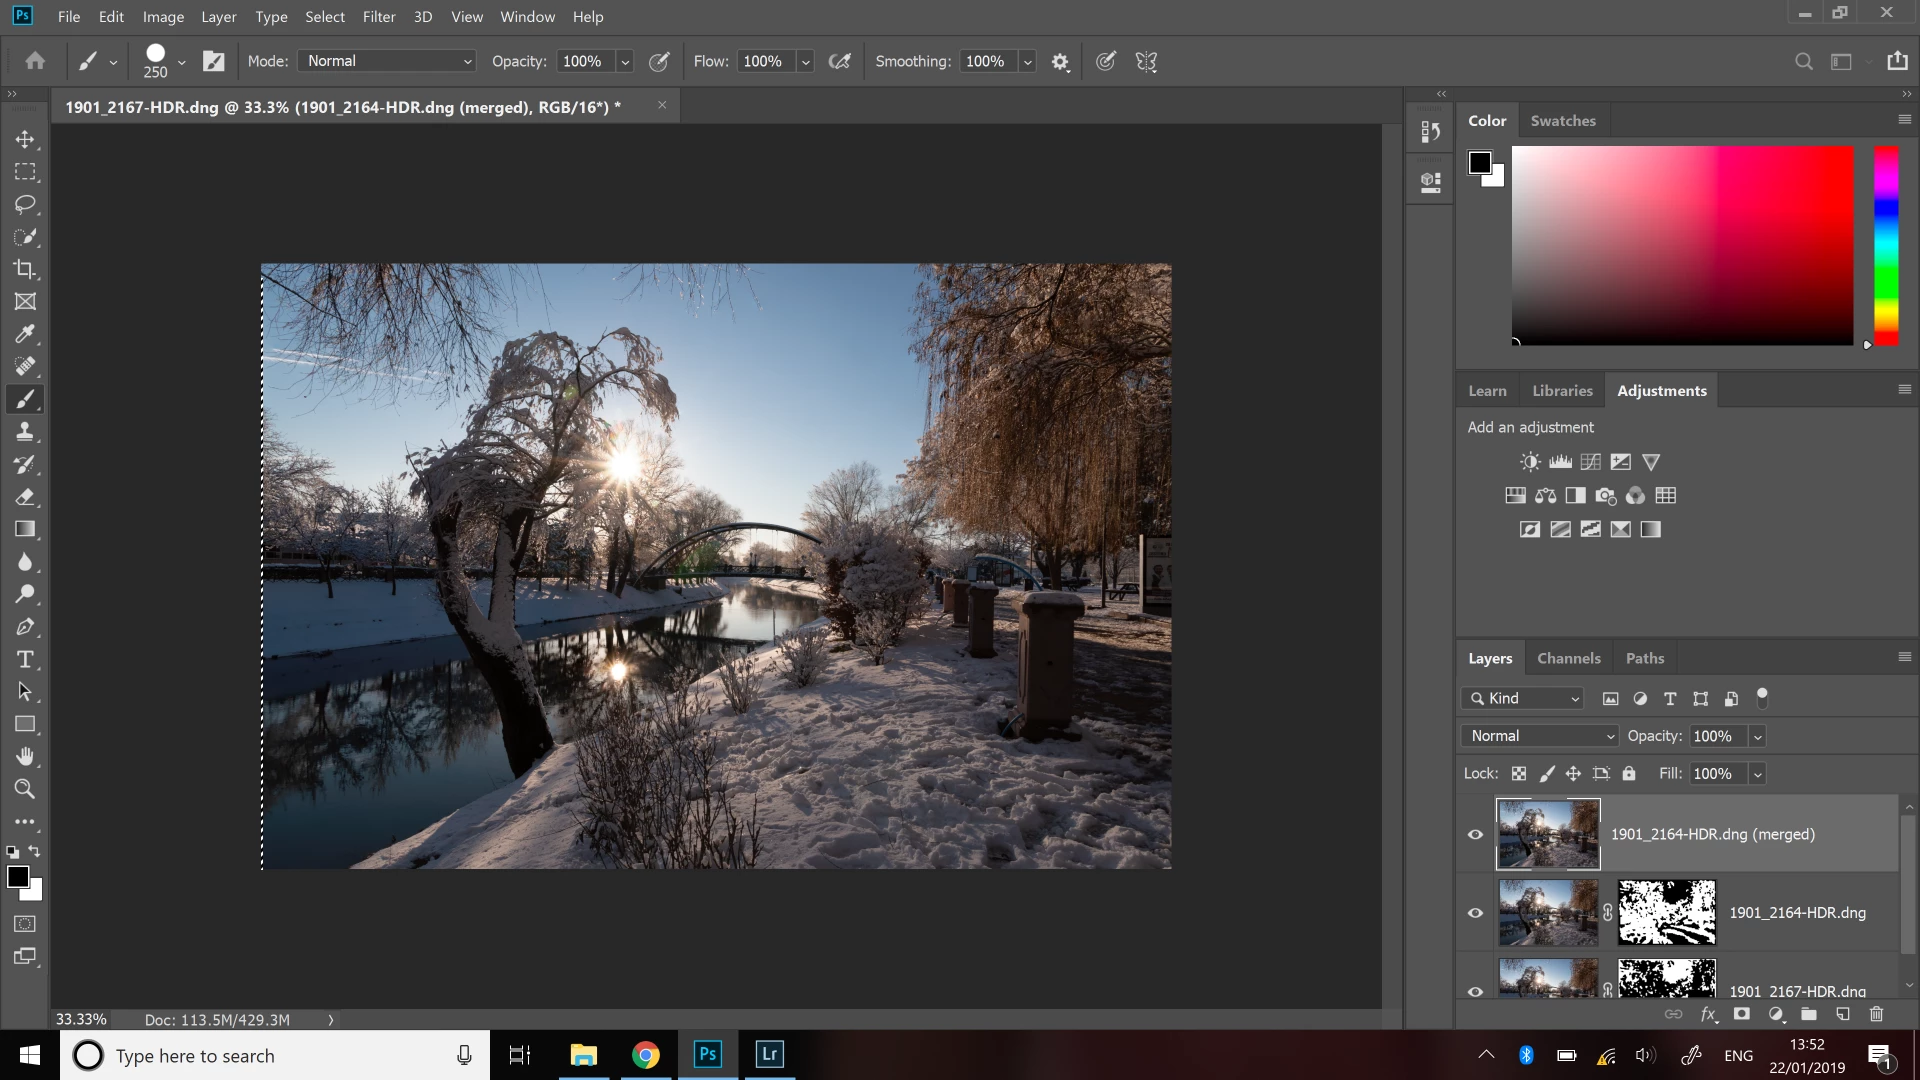Add a Curves adjustment
This screenshot has height=1080, width=1920.
pyautogui.click(x=1590, y=462)
